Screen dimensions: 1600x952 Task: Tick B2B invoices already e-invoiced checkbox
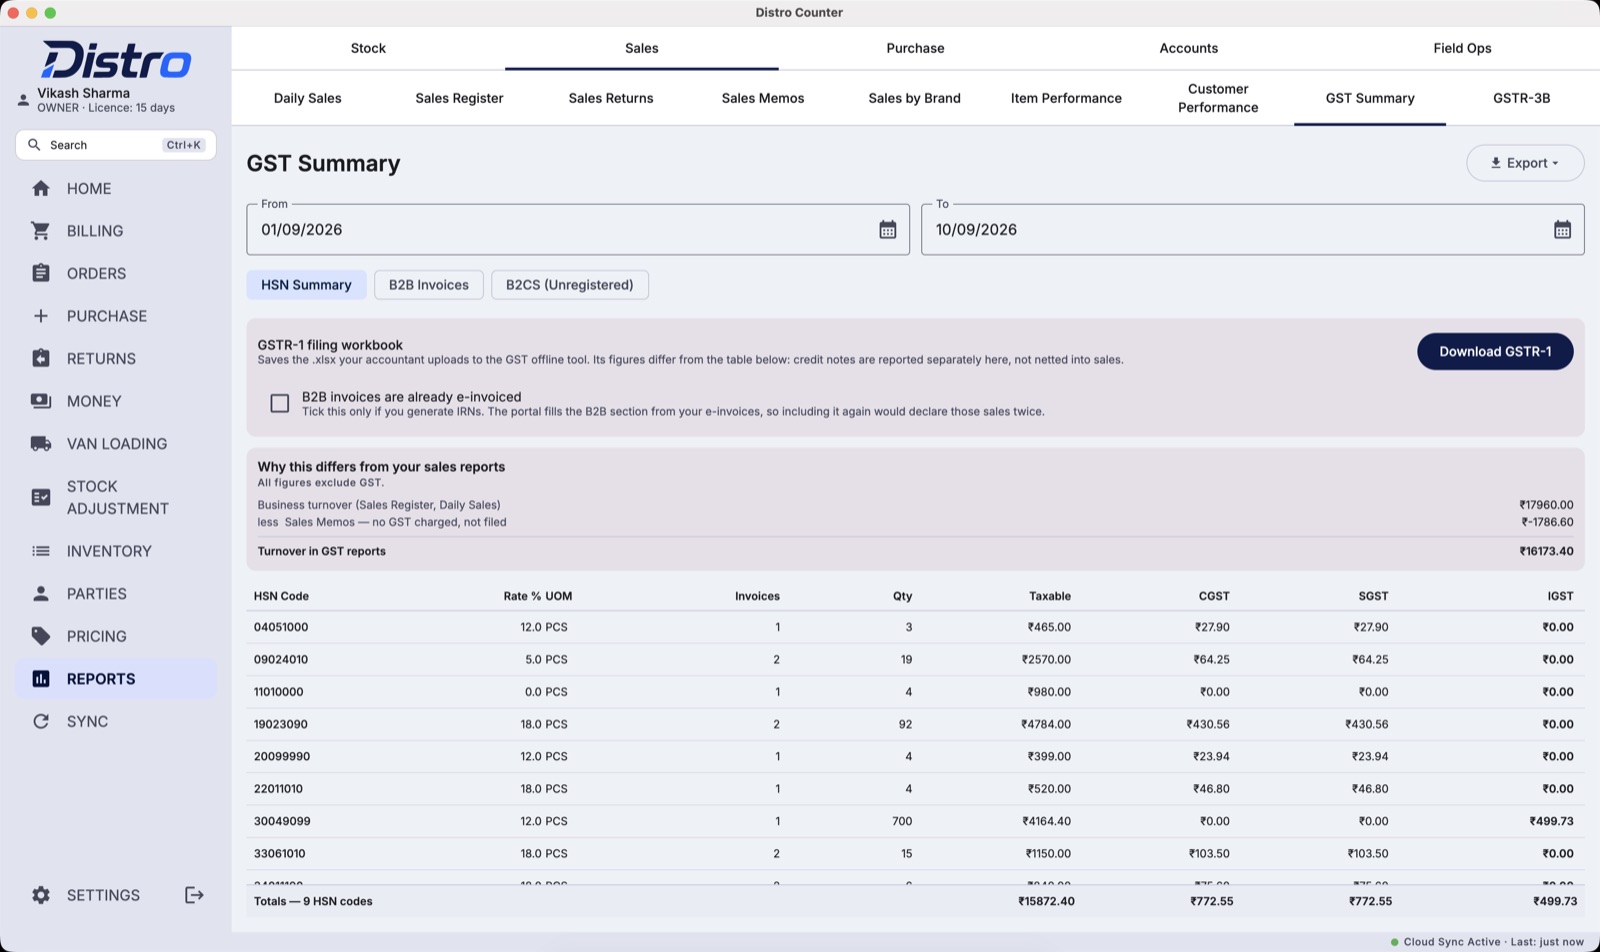[x=280, y=403]
